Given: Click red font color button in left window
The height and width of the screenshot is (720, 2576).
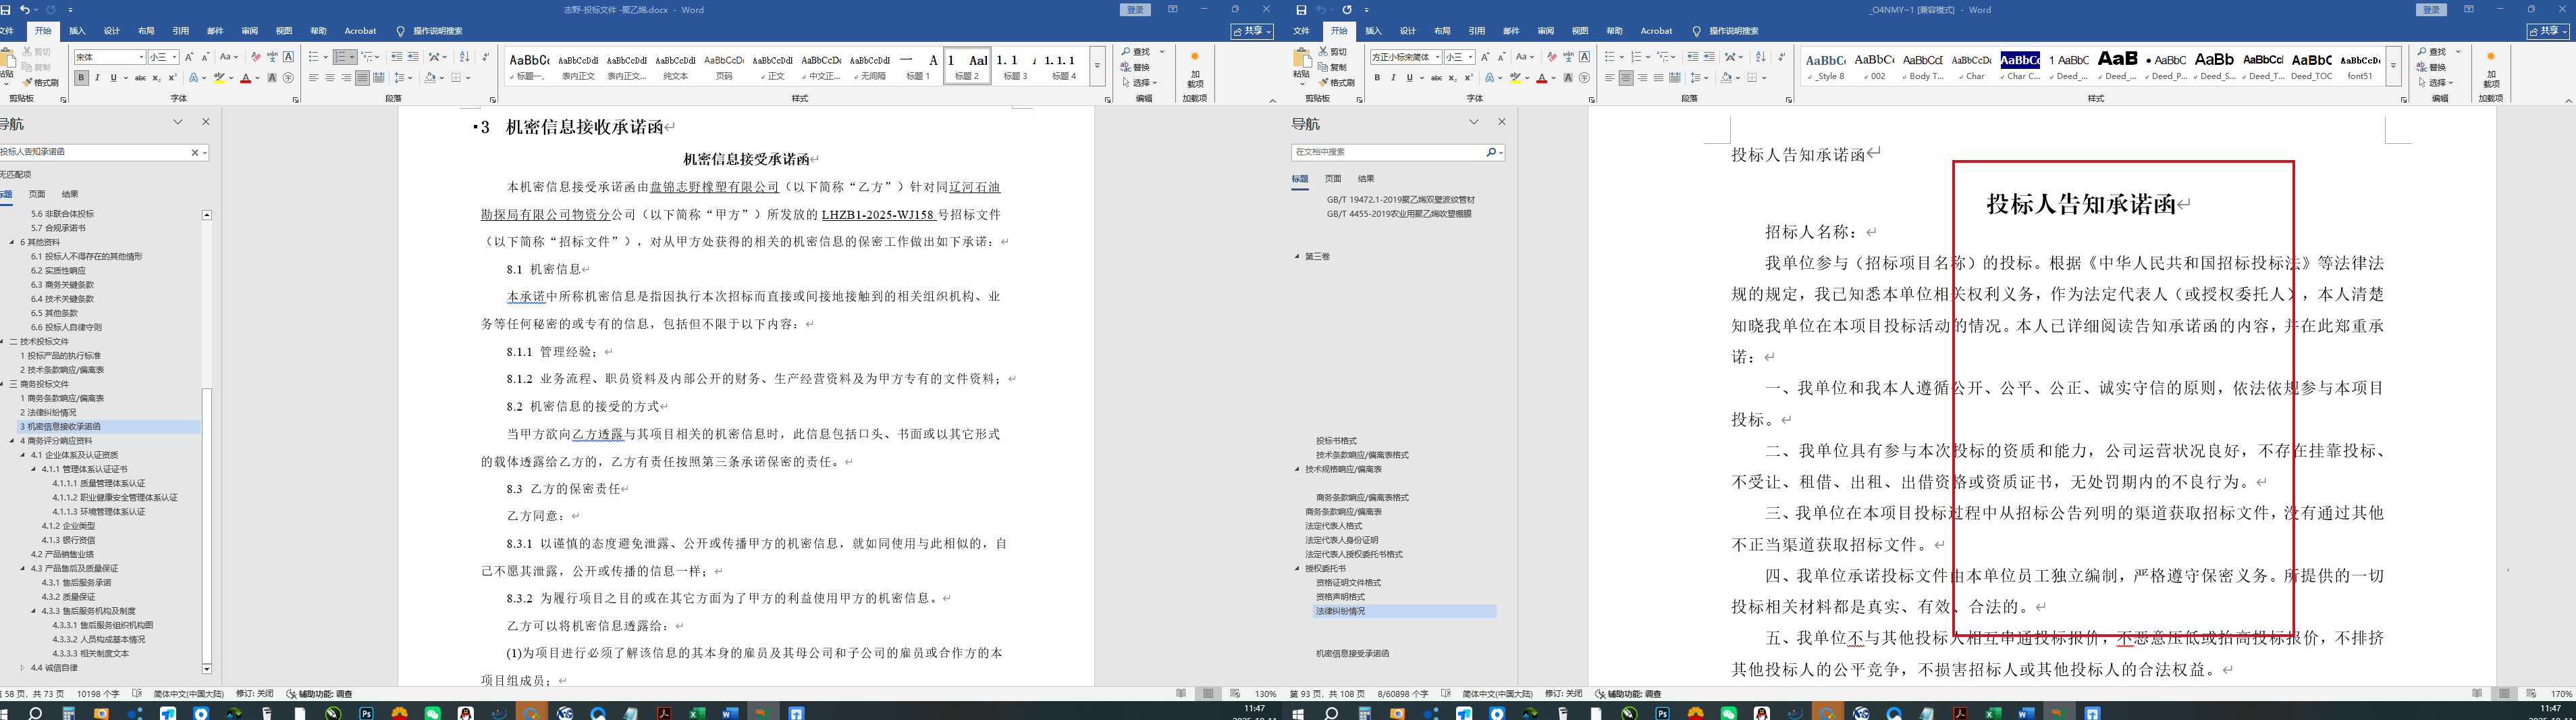Looking at the screenshot, I should [x=245, y=78].
